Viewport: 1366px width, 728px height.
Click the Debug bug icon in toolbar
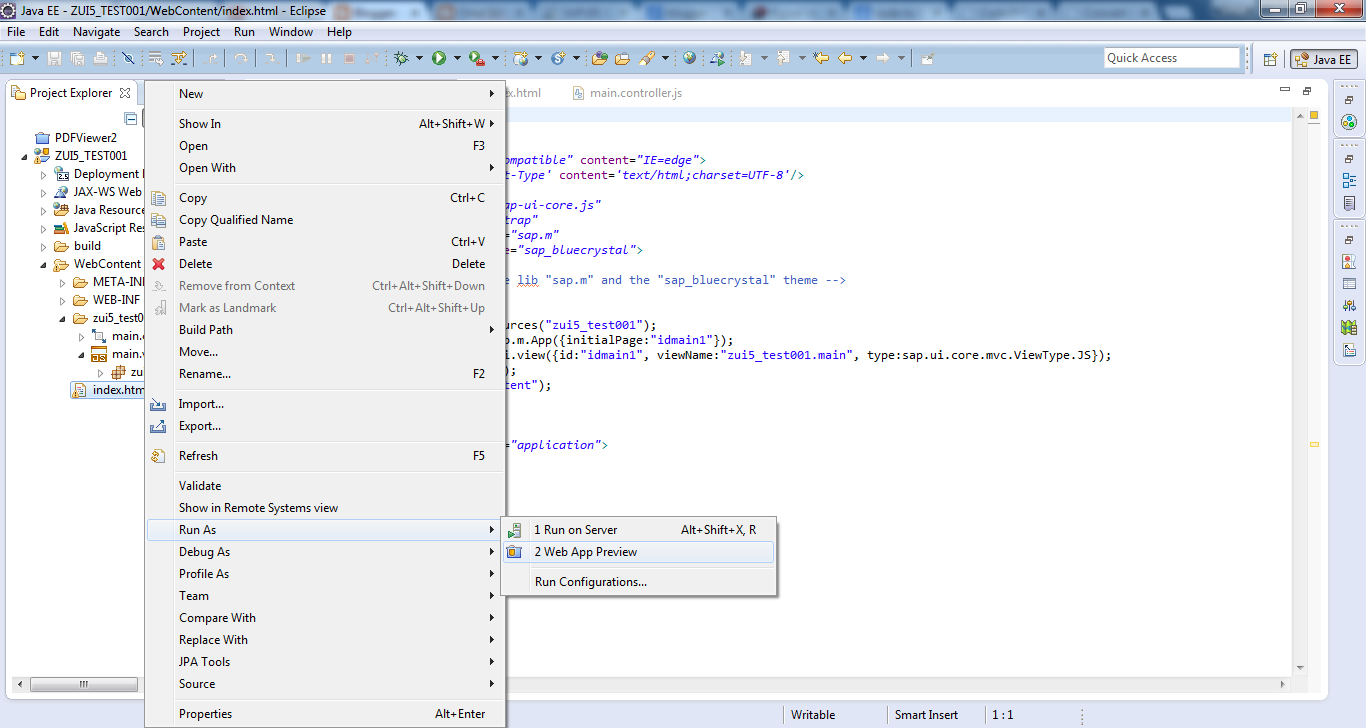tap(401, 59)
